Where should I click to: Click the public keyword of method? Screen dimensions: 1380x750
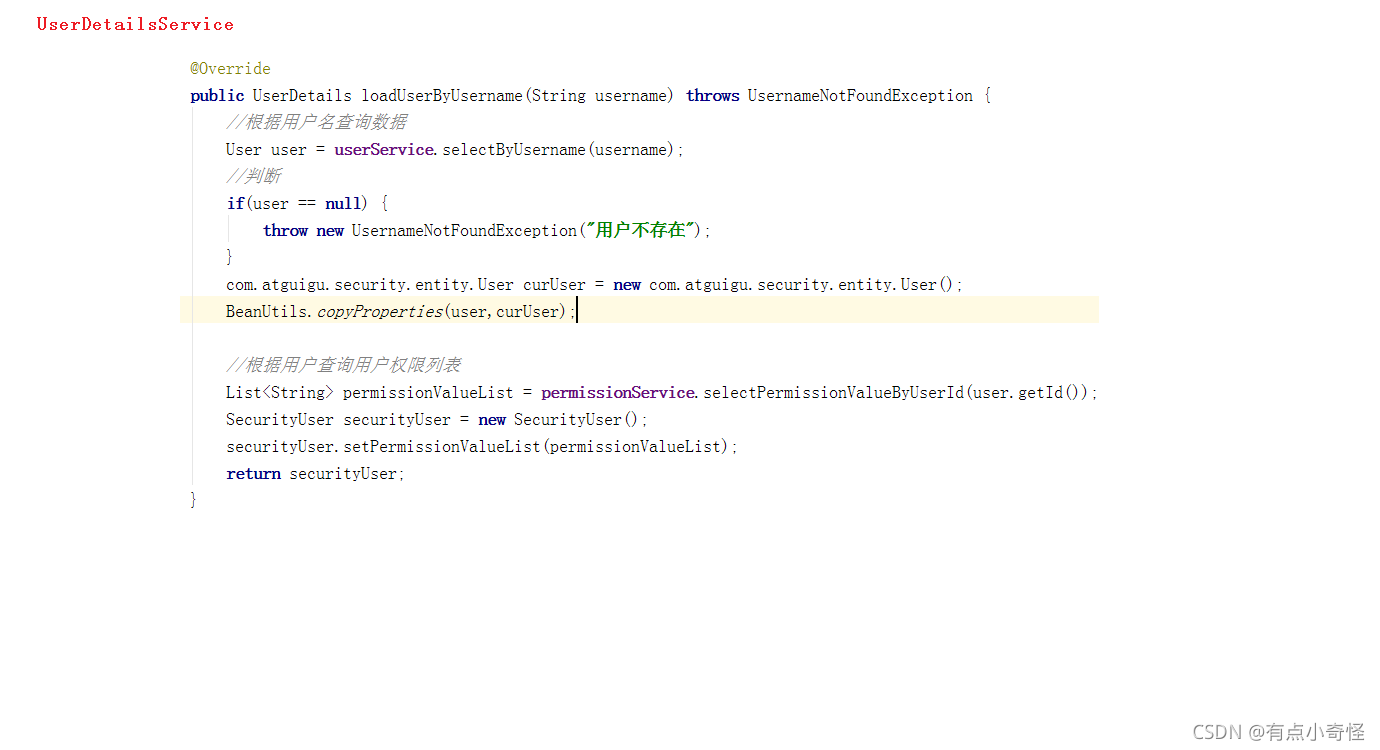click(217, 96)
